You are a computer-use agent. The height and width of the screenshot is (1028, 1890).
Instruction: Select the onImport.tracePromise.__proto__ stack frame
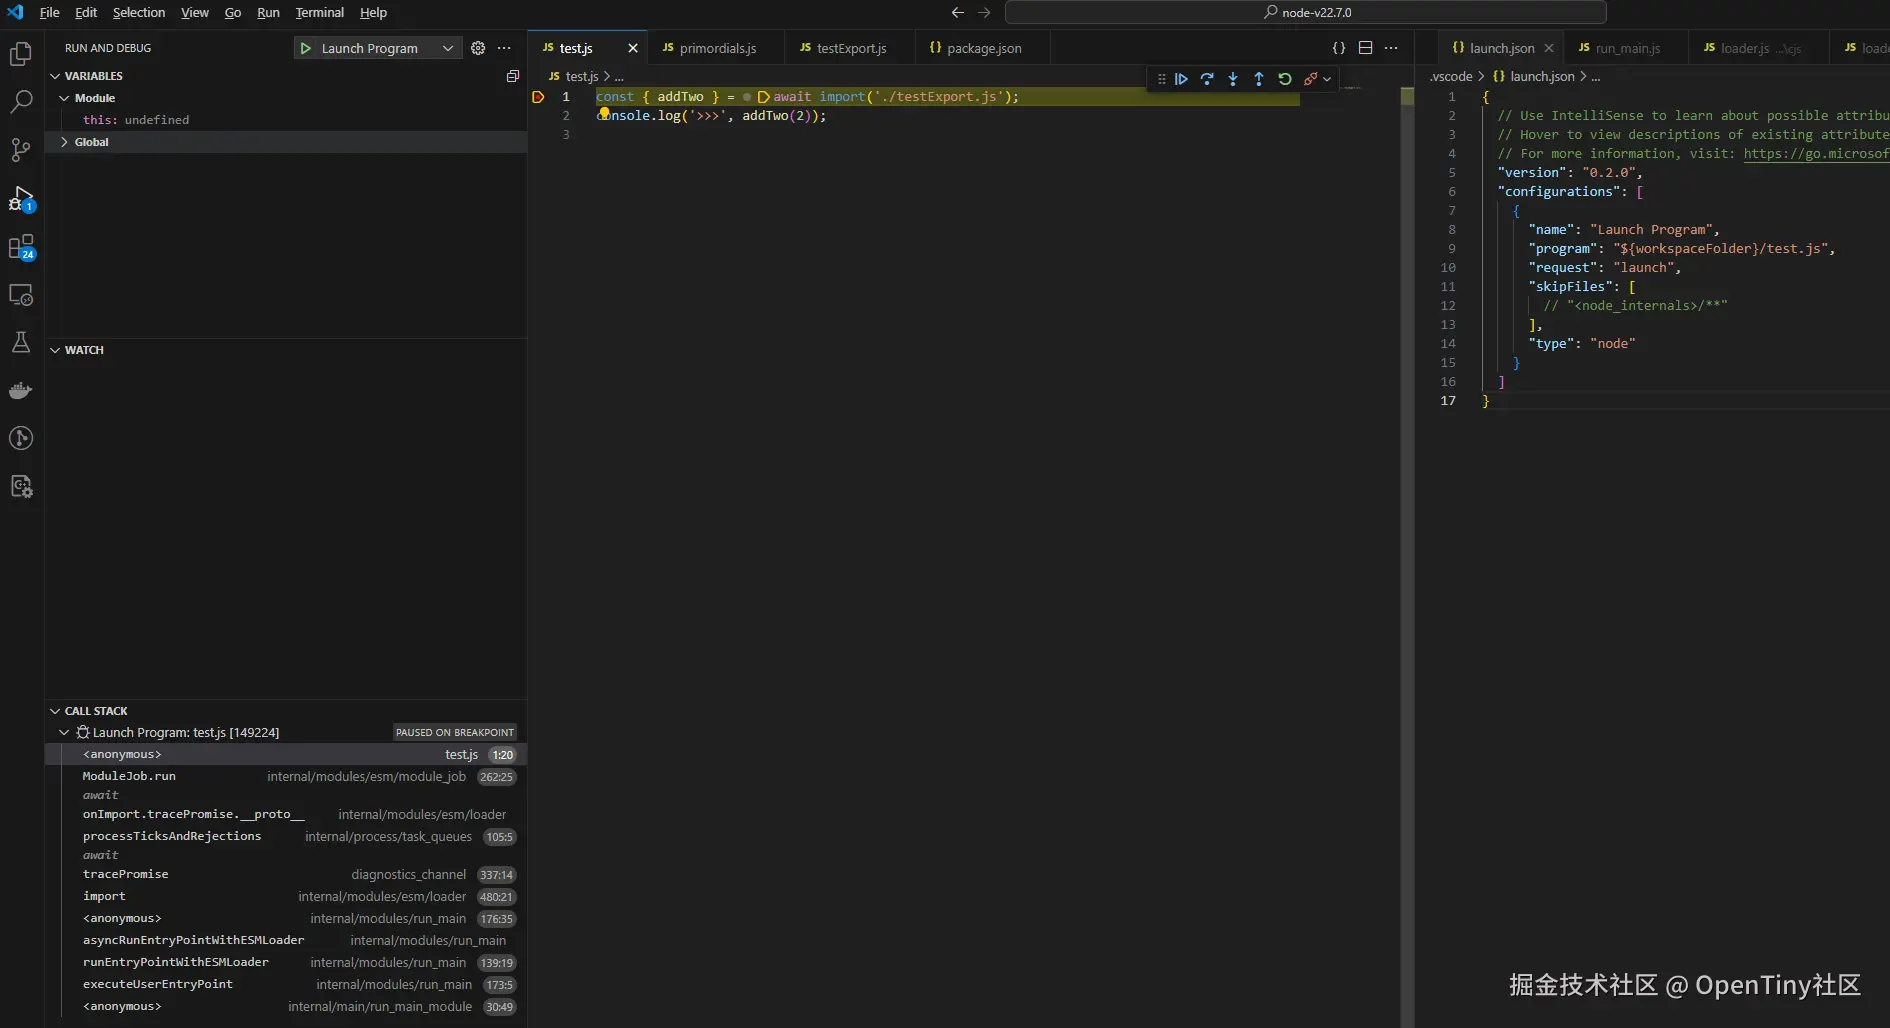click(x=286, y=815)
